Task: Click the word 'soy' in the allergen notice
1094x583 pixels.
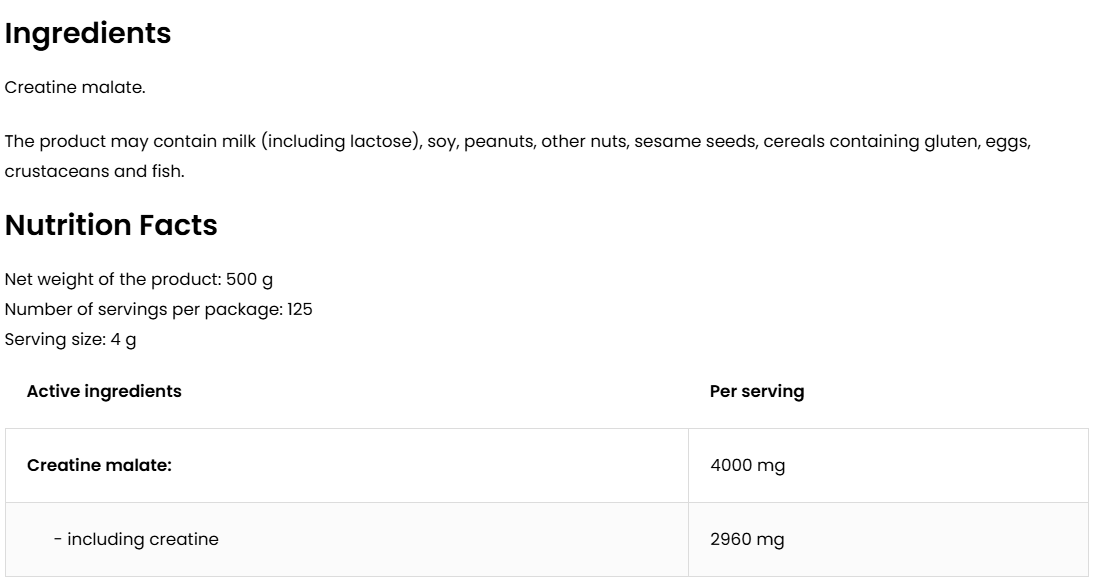Action: [440, 141]
